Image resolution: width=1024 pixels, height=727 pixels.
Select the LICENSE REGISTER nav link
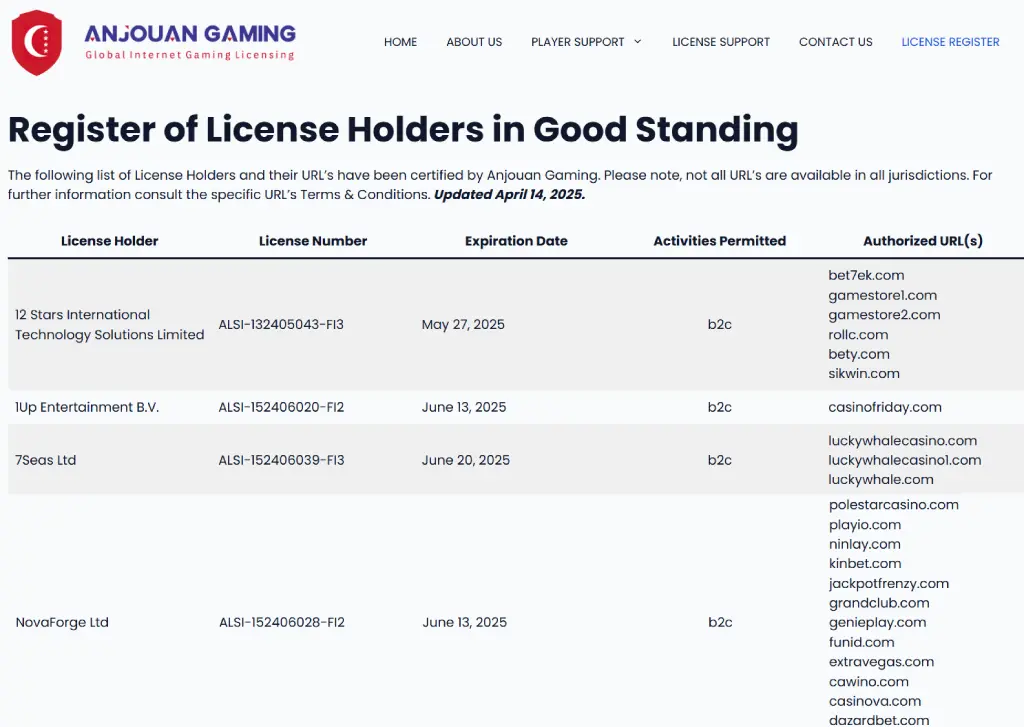click(950, 42)
